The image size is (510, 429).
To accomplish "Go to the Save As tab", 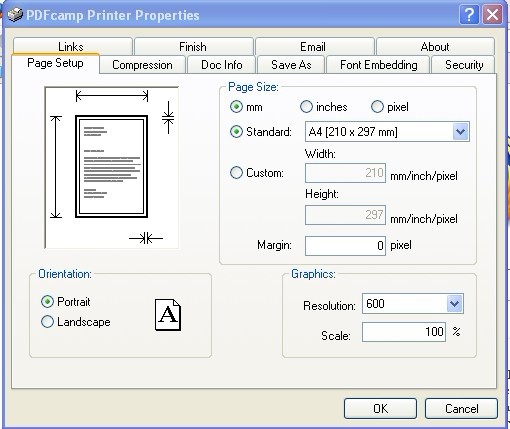I will (291, 65).
